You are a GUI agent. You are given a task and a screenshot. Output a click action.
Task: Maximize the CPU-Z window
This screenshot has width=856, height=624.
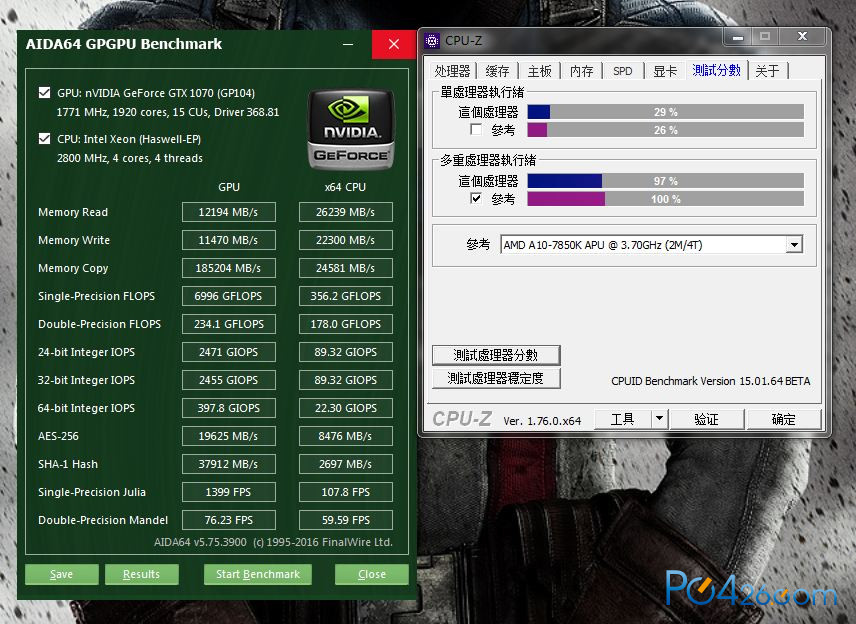click(x=765, y=37)
